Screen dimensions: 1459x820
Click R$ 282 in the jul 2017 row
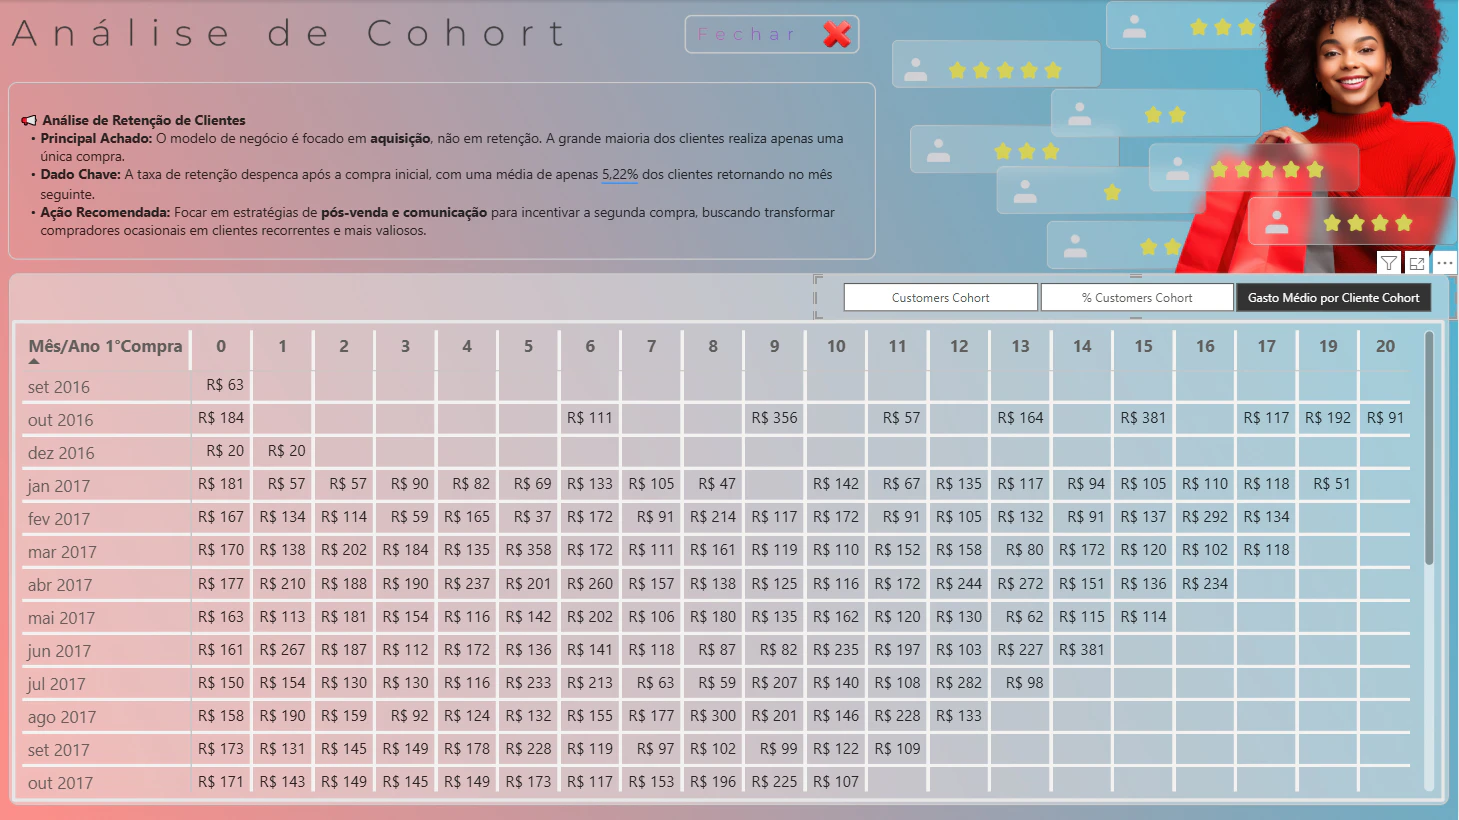959,682
